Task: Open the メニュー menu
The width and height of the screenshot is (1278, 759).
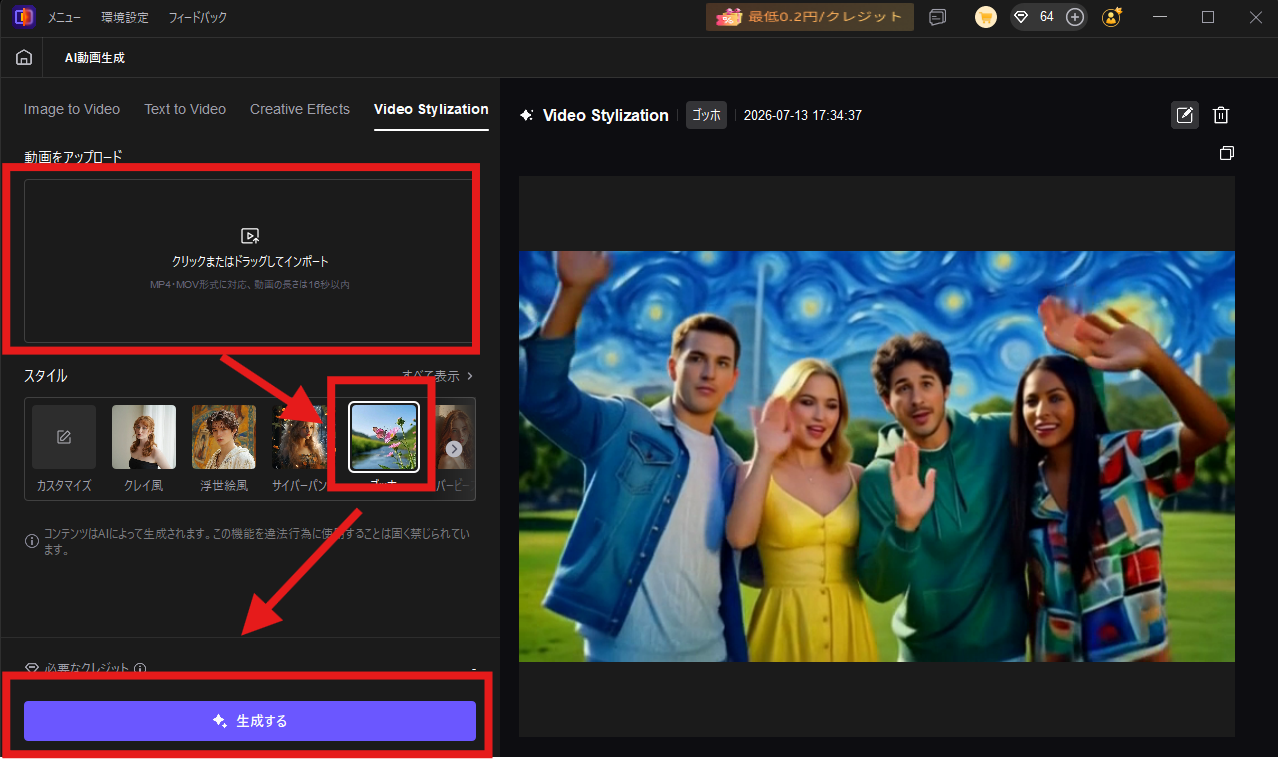Action: [64, 18]
